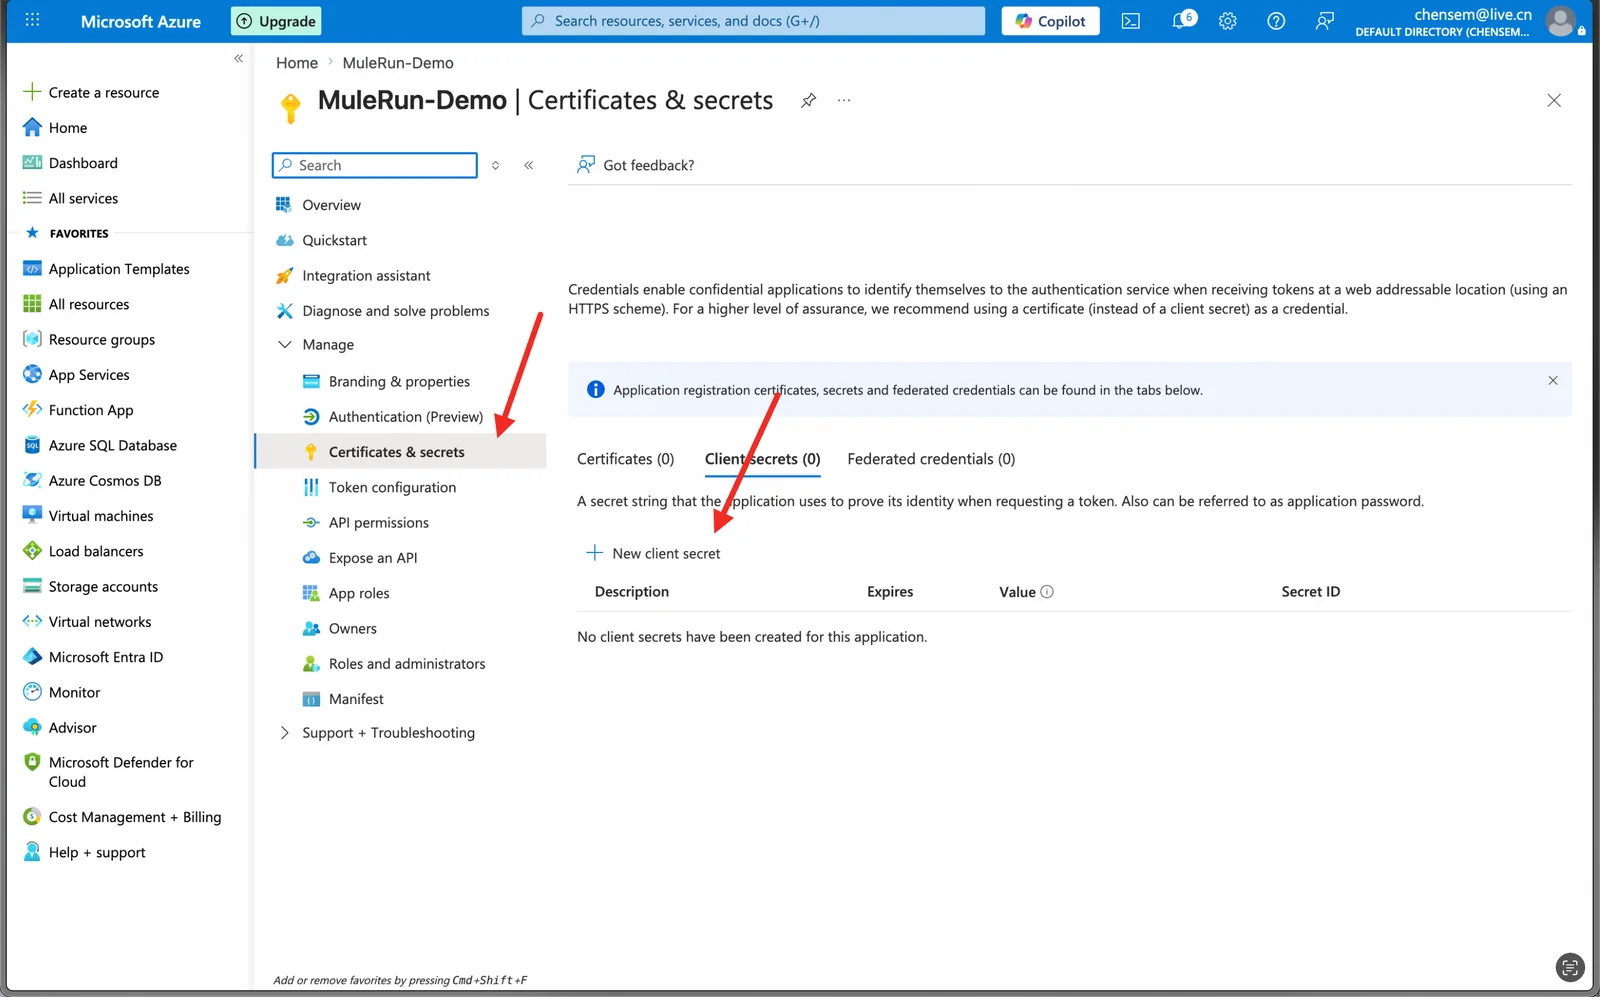Focus the global resource search box
1600x997 pixels.
pos(753,21)
